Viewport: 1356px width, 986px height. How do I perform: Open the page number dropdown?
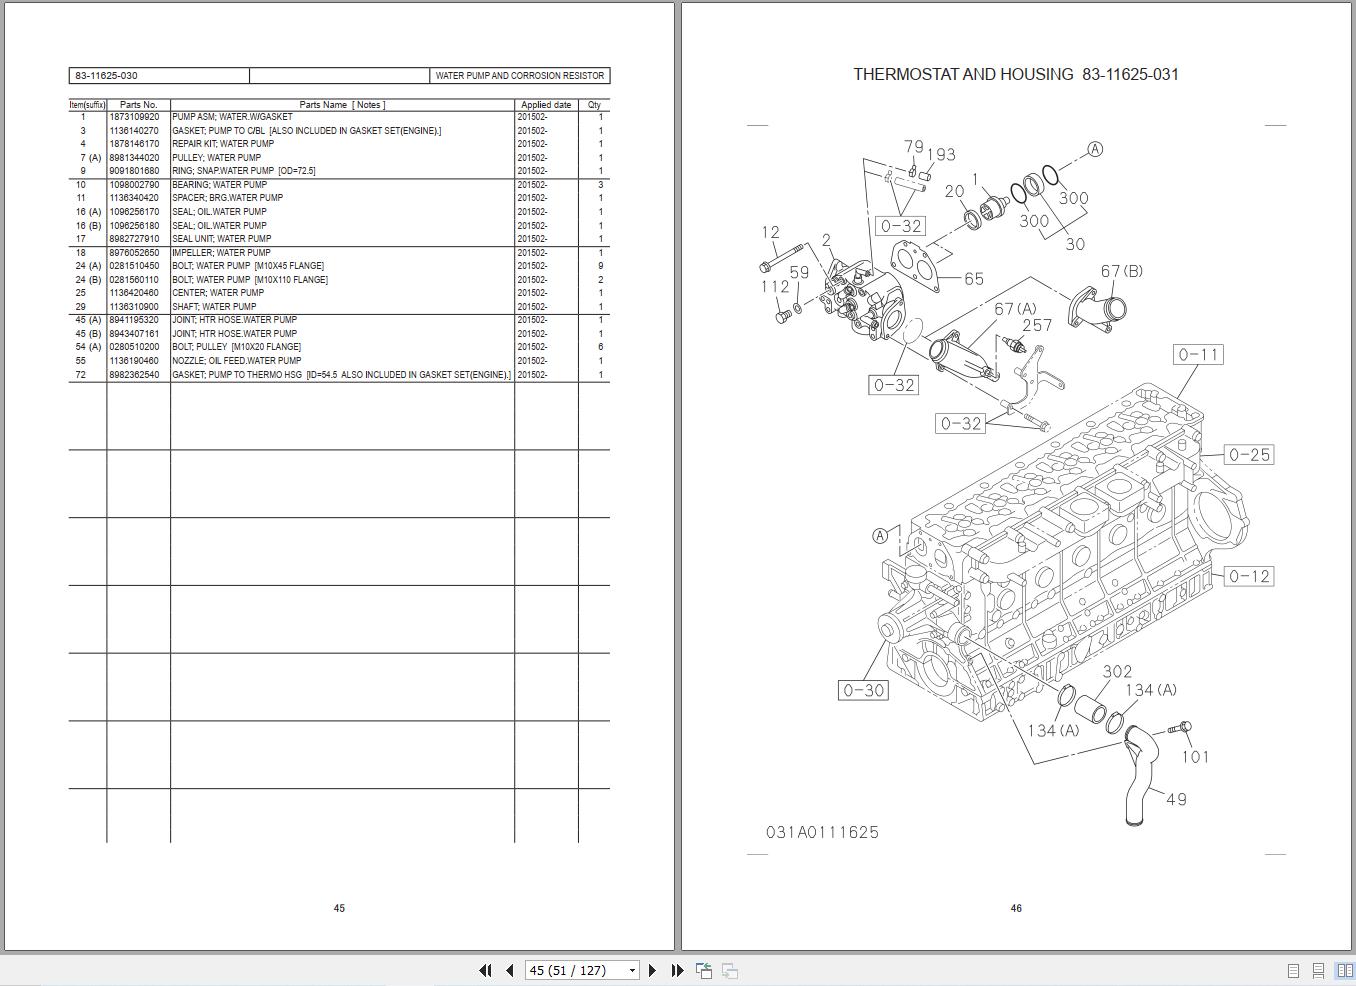click(632, 971)
